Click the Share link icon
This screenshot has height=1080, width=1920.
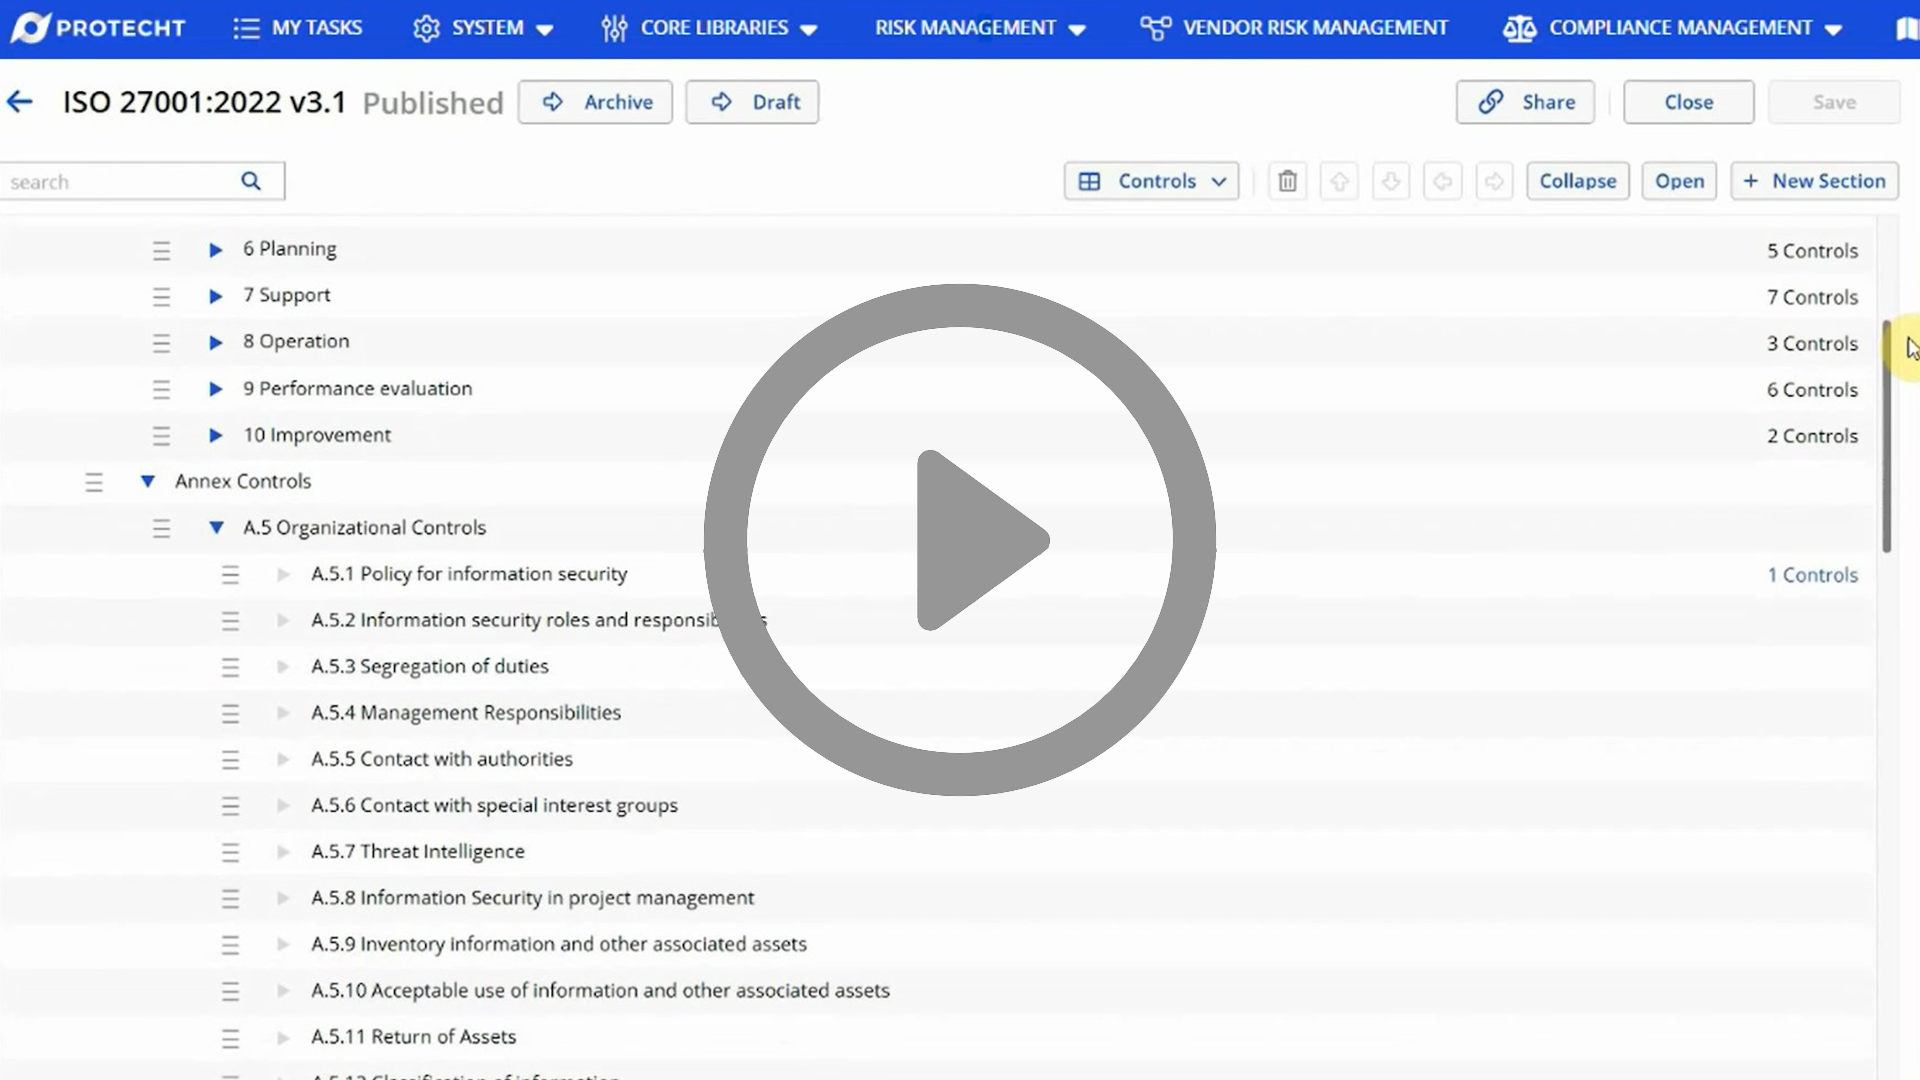click(x=1493, y=102)
